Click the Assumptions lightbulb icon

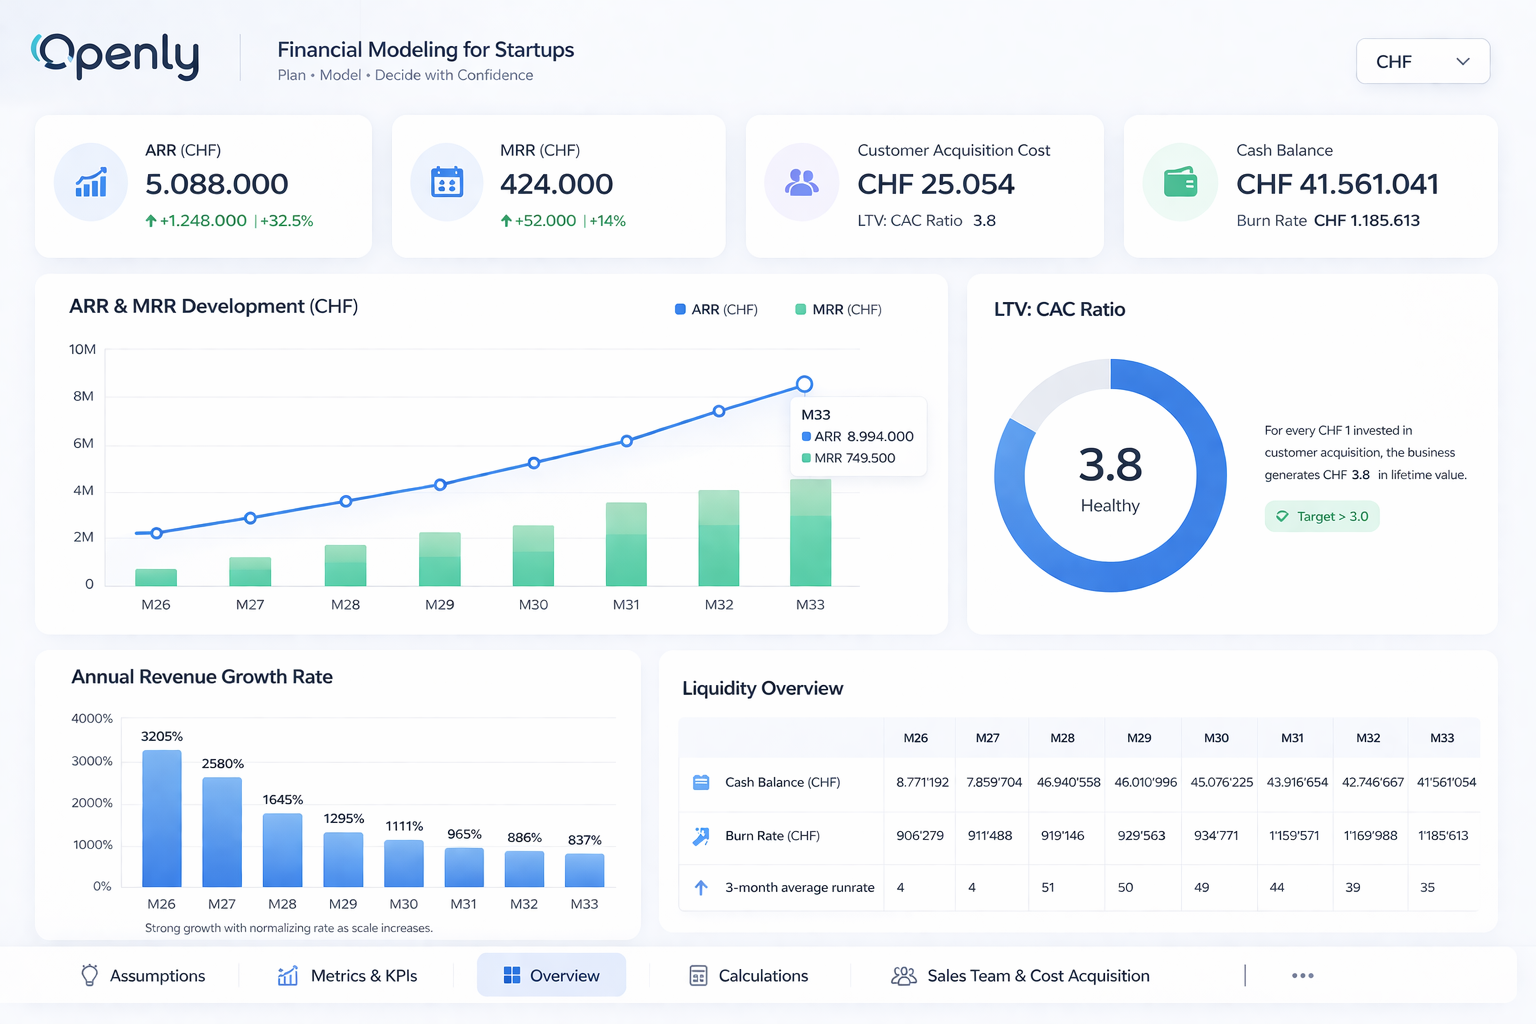pos(89,975)
